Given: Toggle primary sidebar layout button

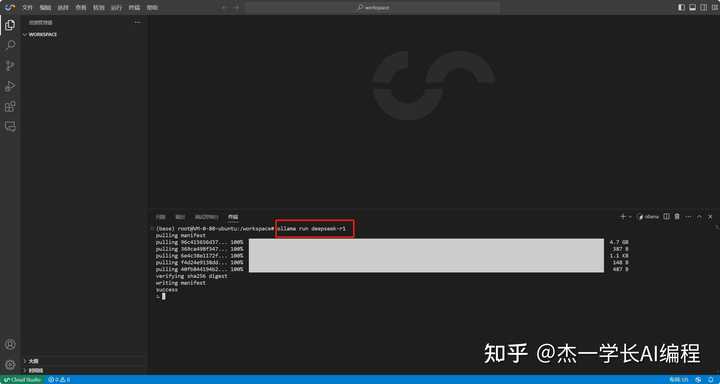Looking at the screenshot, I should (681, 7).
